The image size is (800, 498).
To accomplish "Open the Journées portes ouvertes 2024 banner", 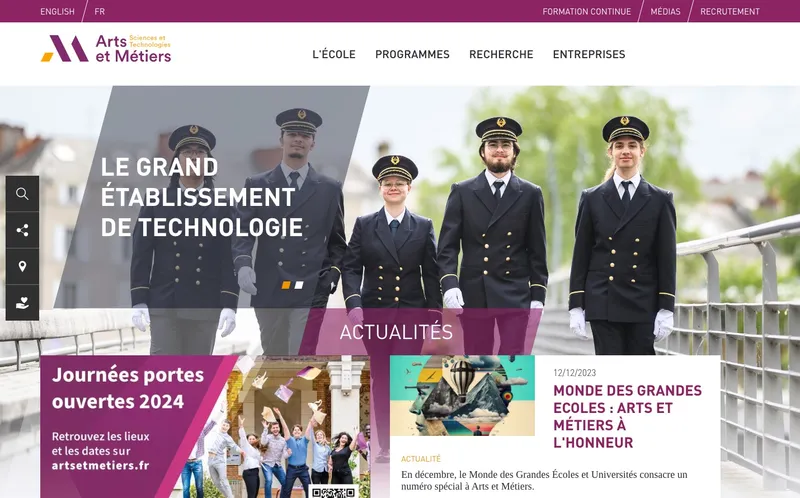I will pyautogui.click(x=205, y=427).
